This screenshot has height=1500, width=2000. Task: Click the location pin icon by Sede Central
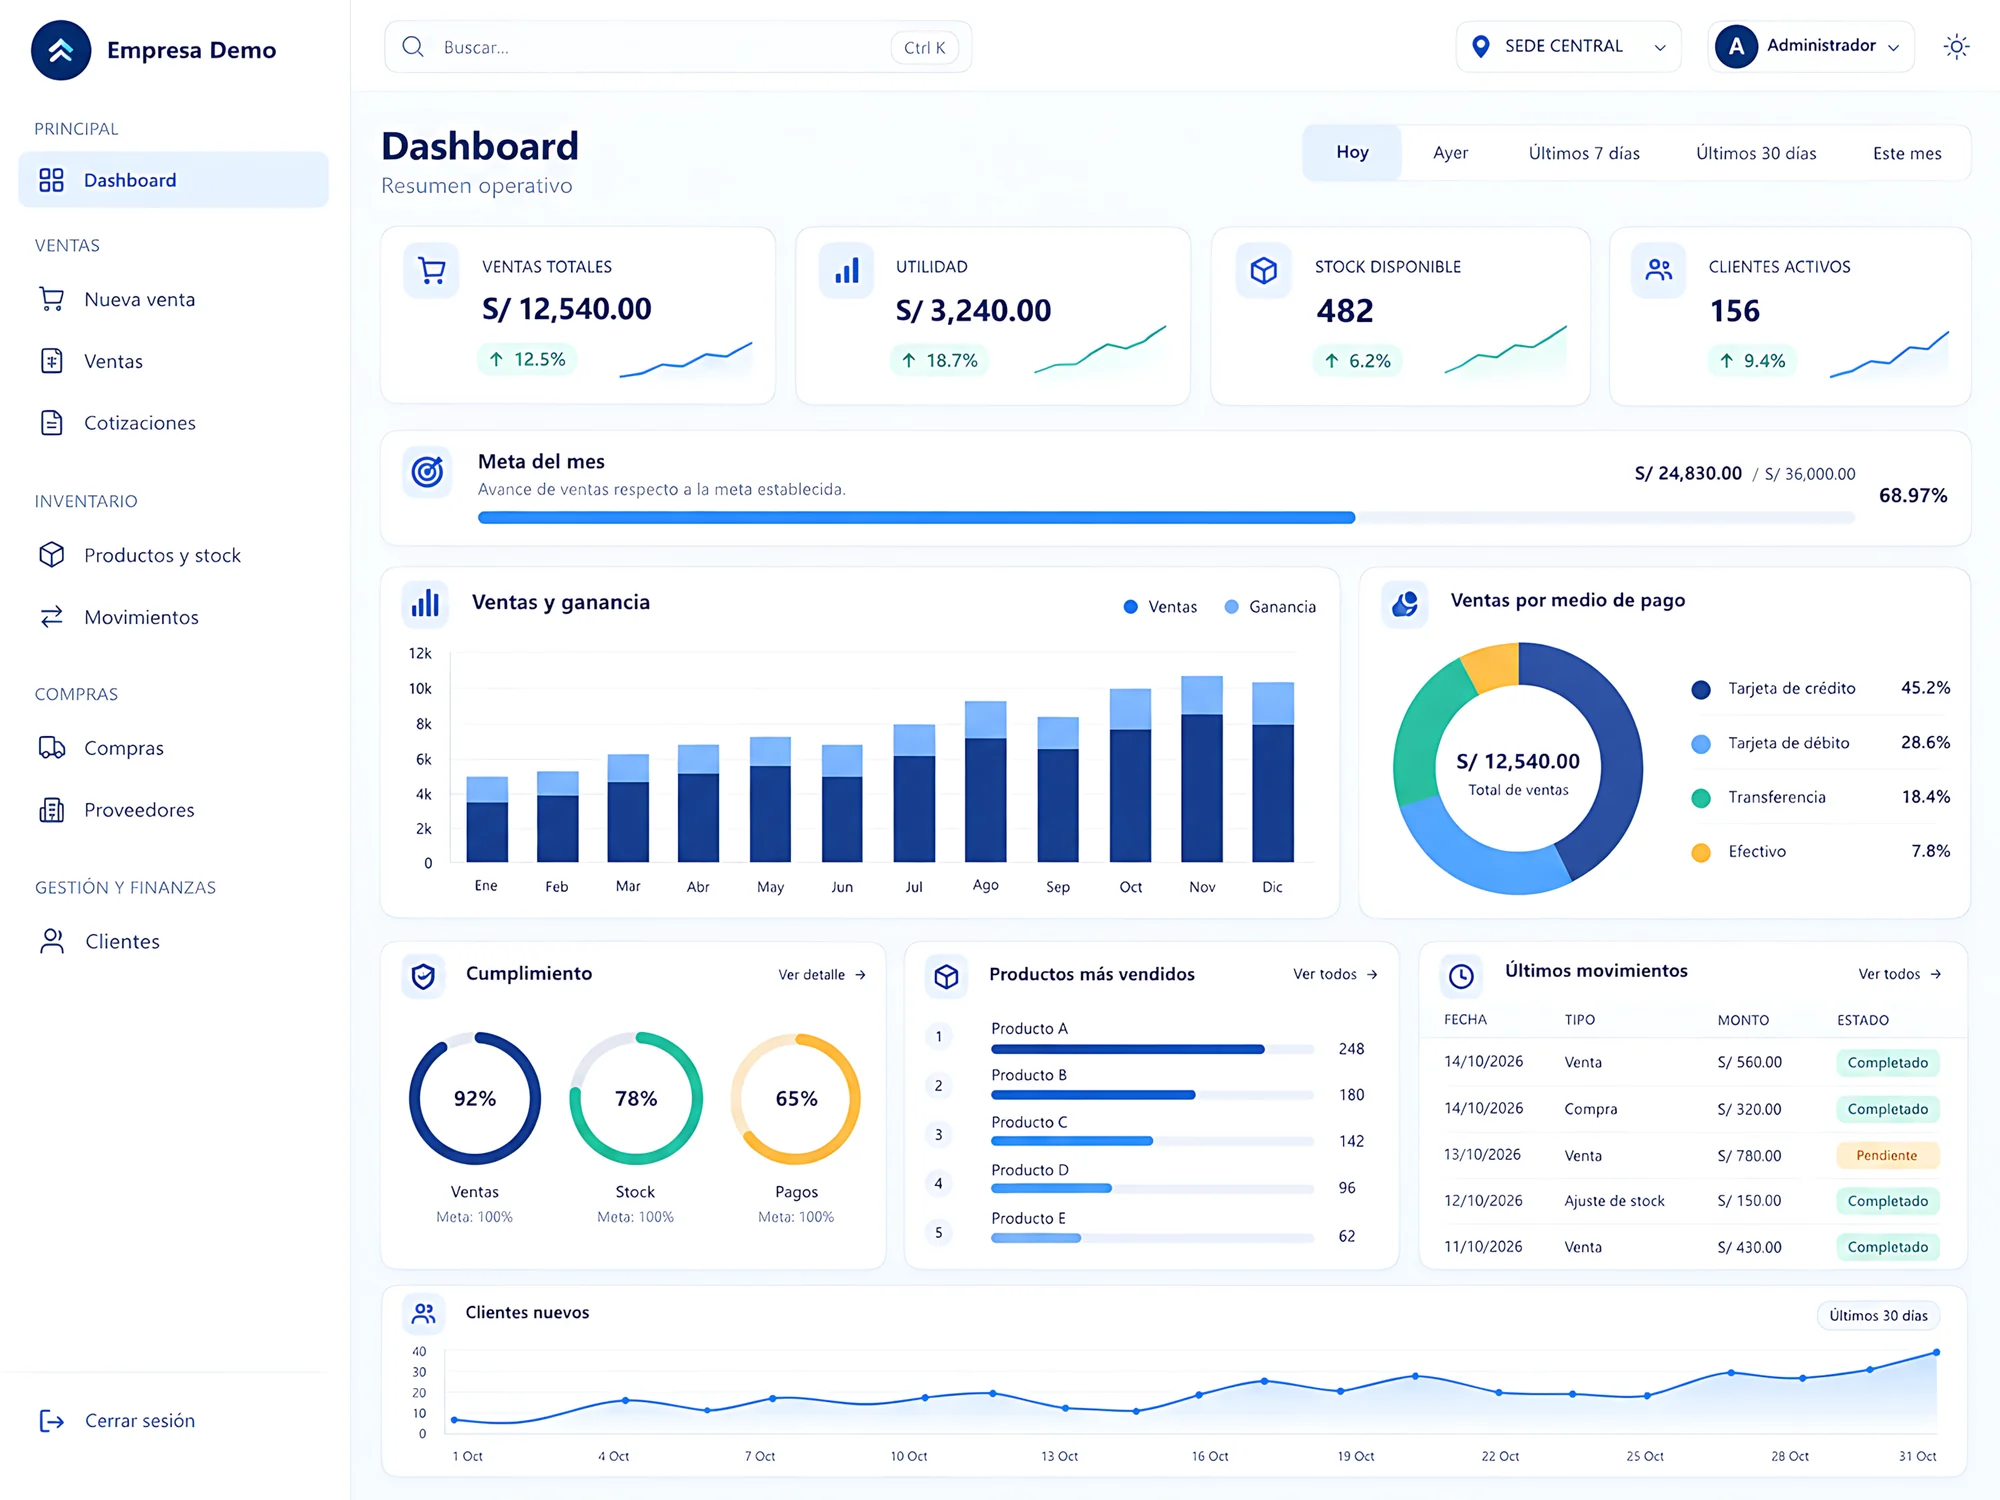1481,46
